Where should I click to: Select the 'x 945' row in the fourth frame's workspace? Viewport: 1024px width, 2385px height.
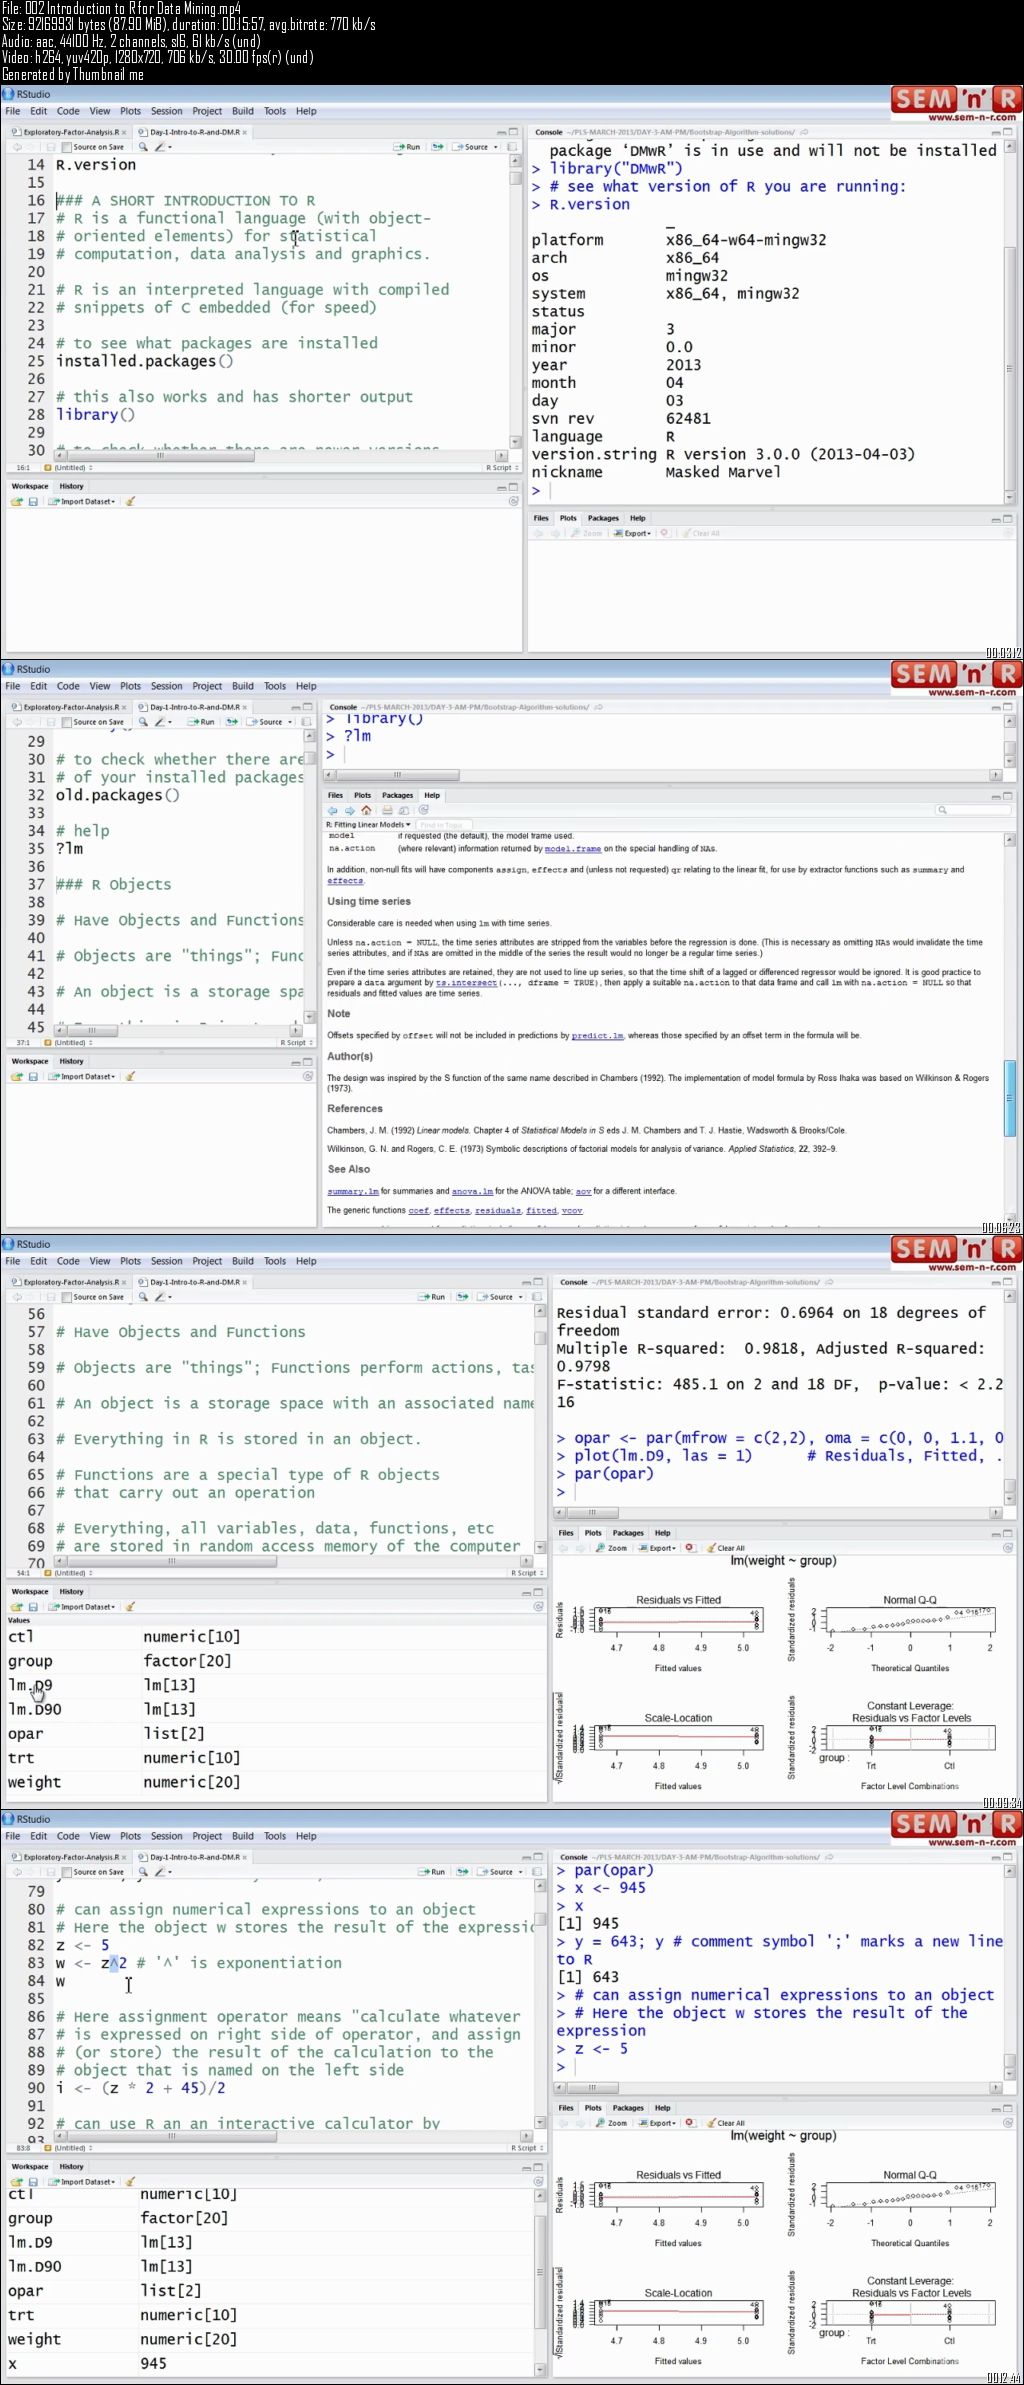(268, 2363)
